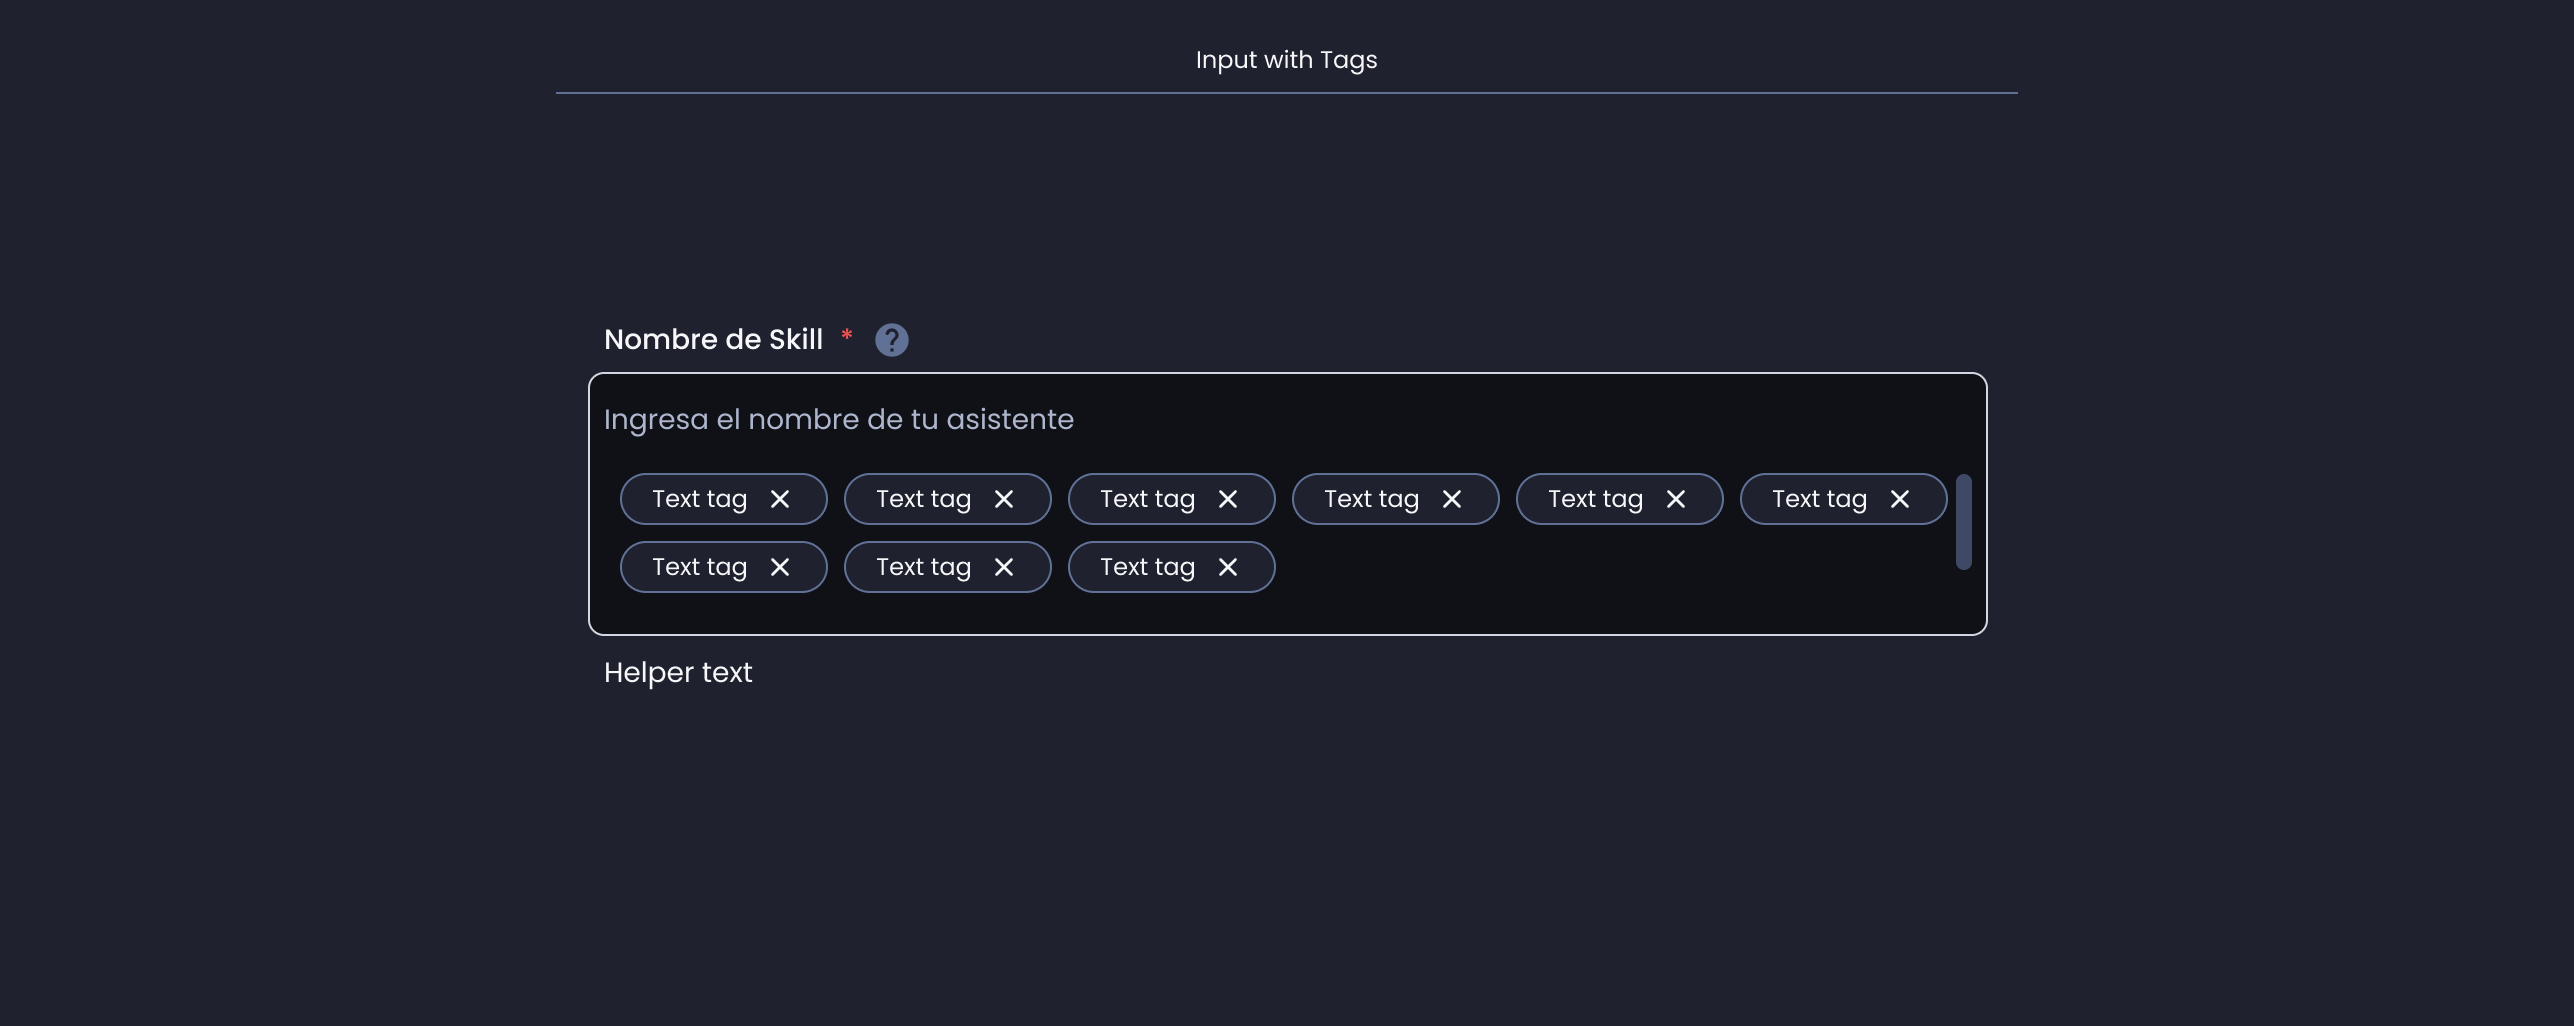The image size is (2574, 1026).
Task: Remove the sixth tag in the top row
Action: coord(1900,499)
